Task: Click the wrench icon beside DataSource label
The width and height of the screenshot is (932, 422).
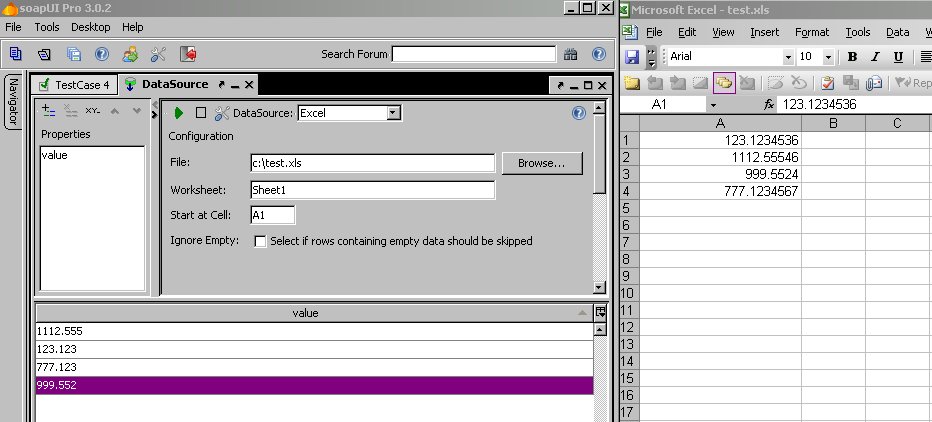Action: coord(222,113)
